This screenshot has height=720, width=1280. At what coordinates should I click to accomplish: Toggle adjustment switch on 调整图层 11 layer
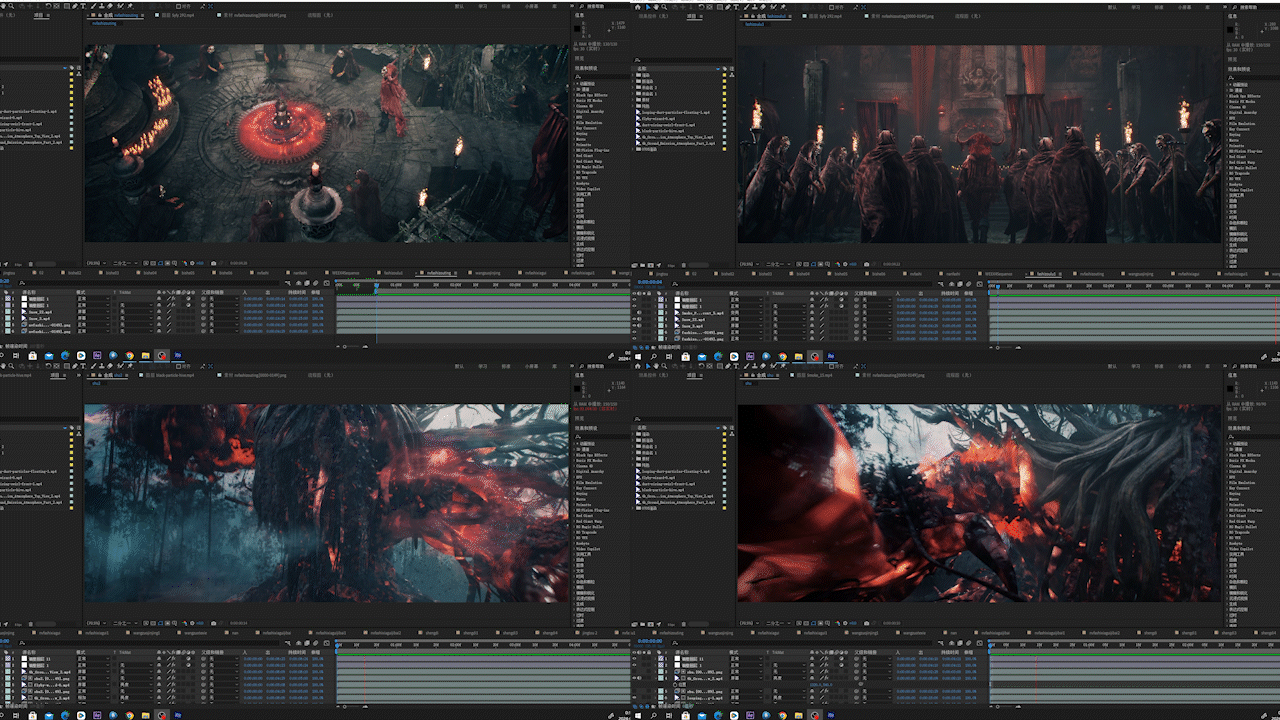coord(842,658)
